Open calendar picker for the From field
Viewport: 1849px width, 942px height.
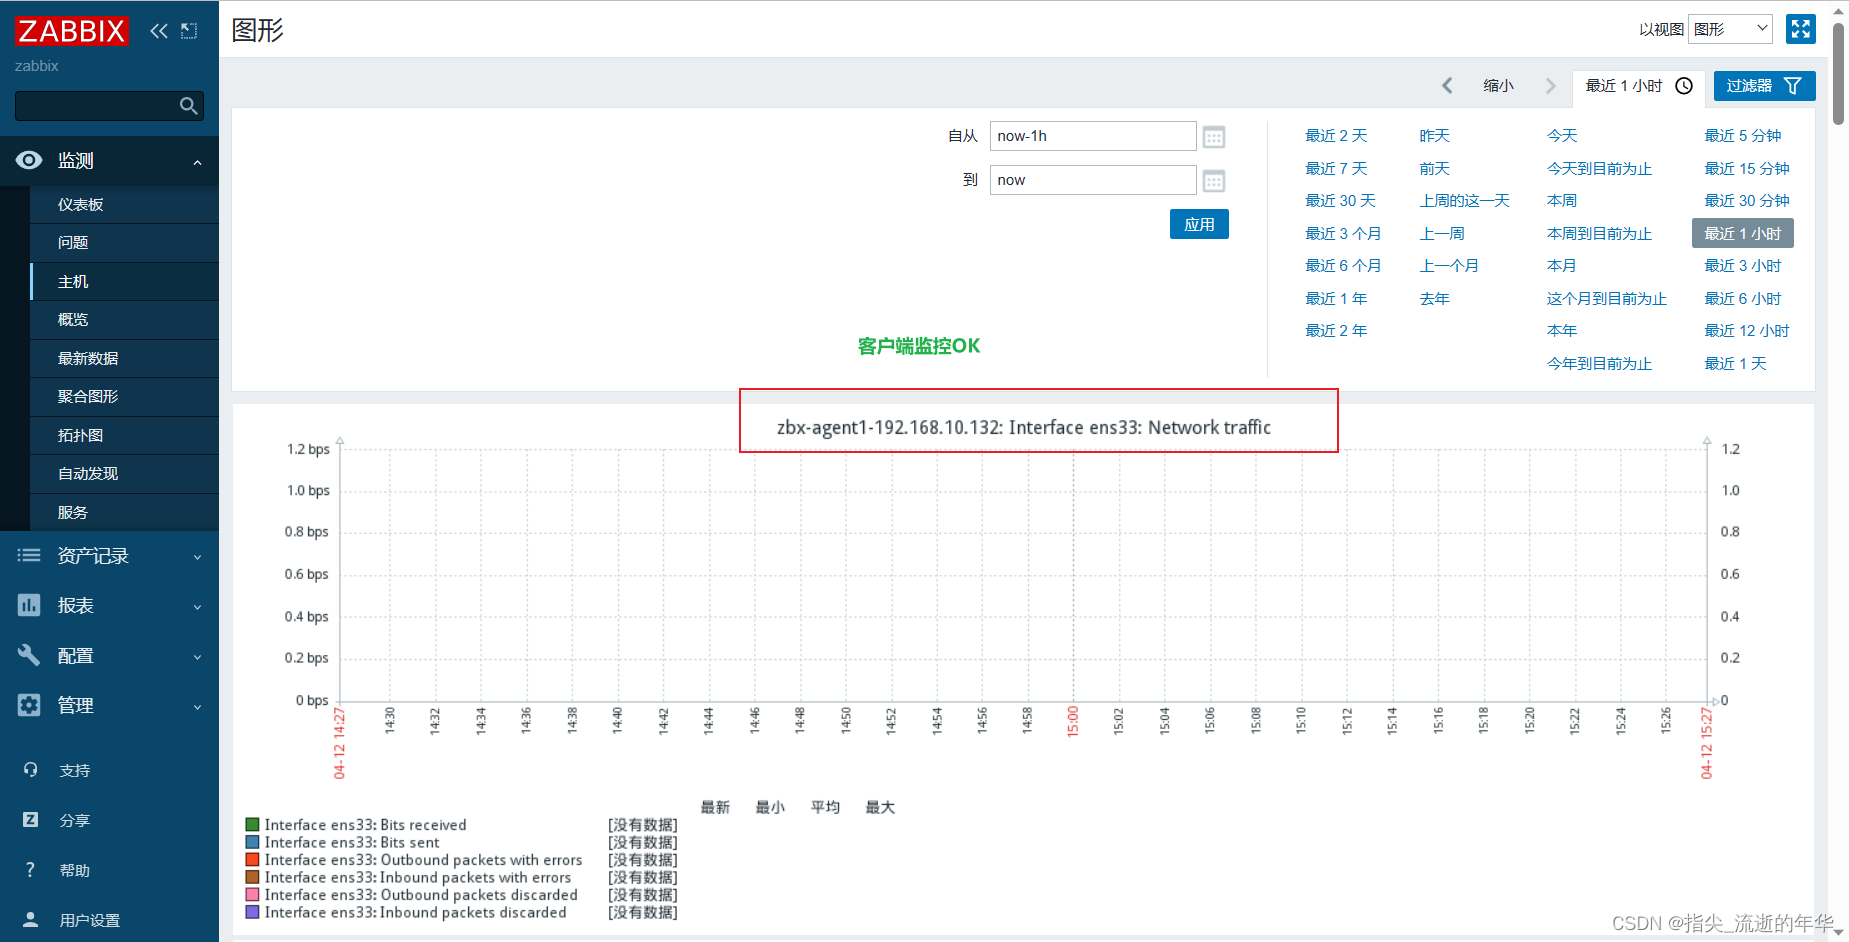pos(1214,137)
